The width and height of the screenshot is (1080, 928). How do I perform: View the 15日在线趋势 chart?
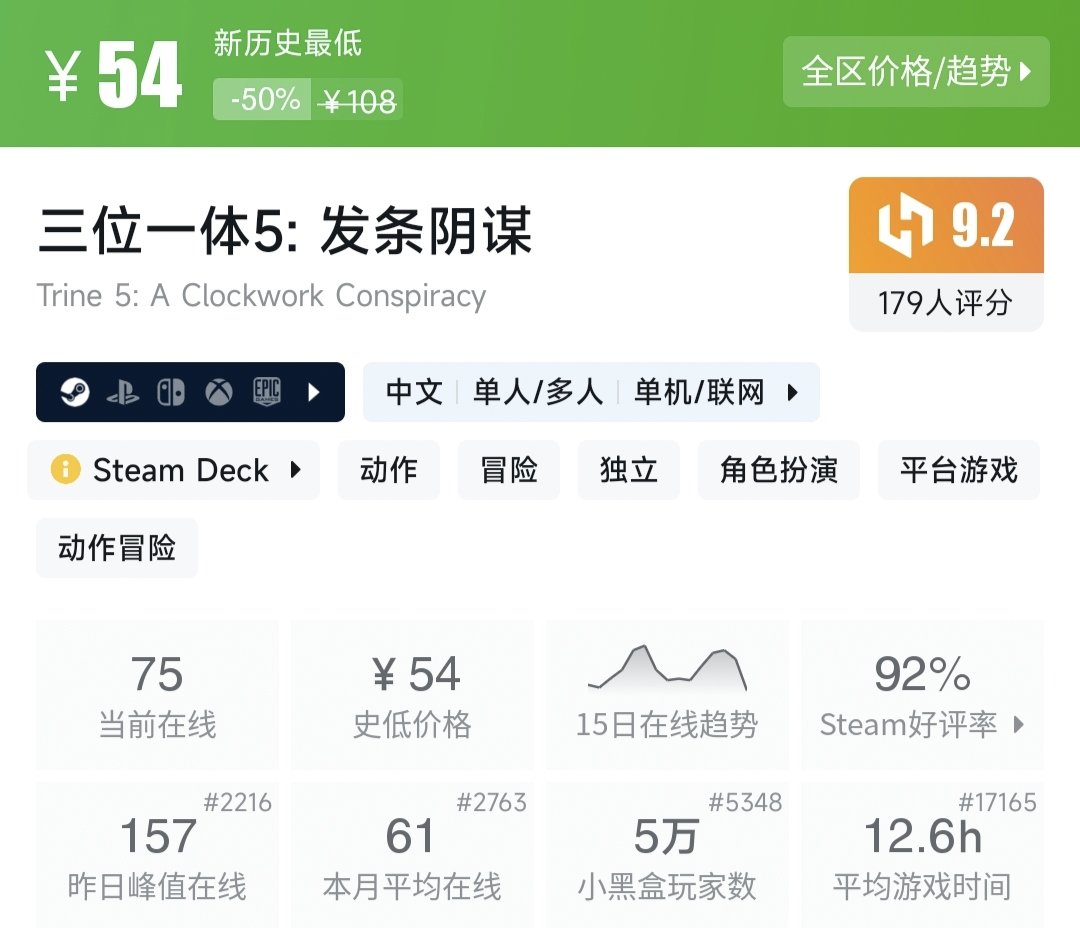(x=667, y=695)
